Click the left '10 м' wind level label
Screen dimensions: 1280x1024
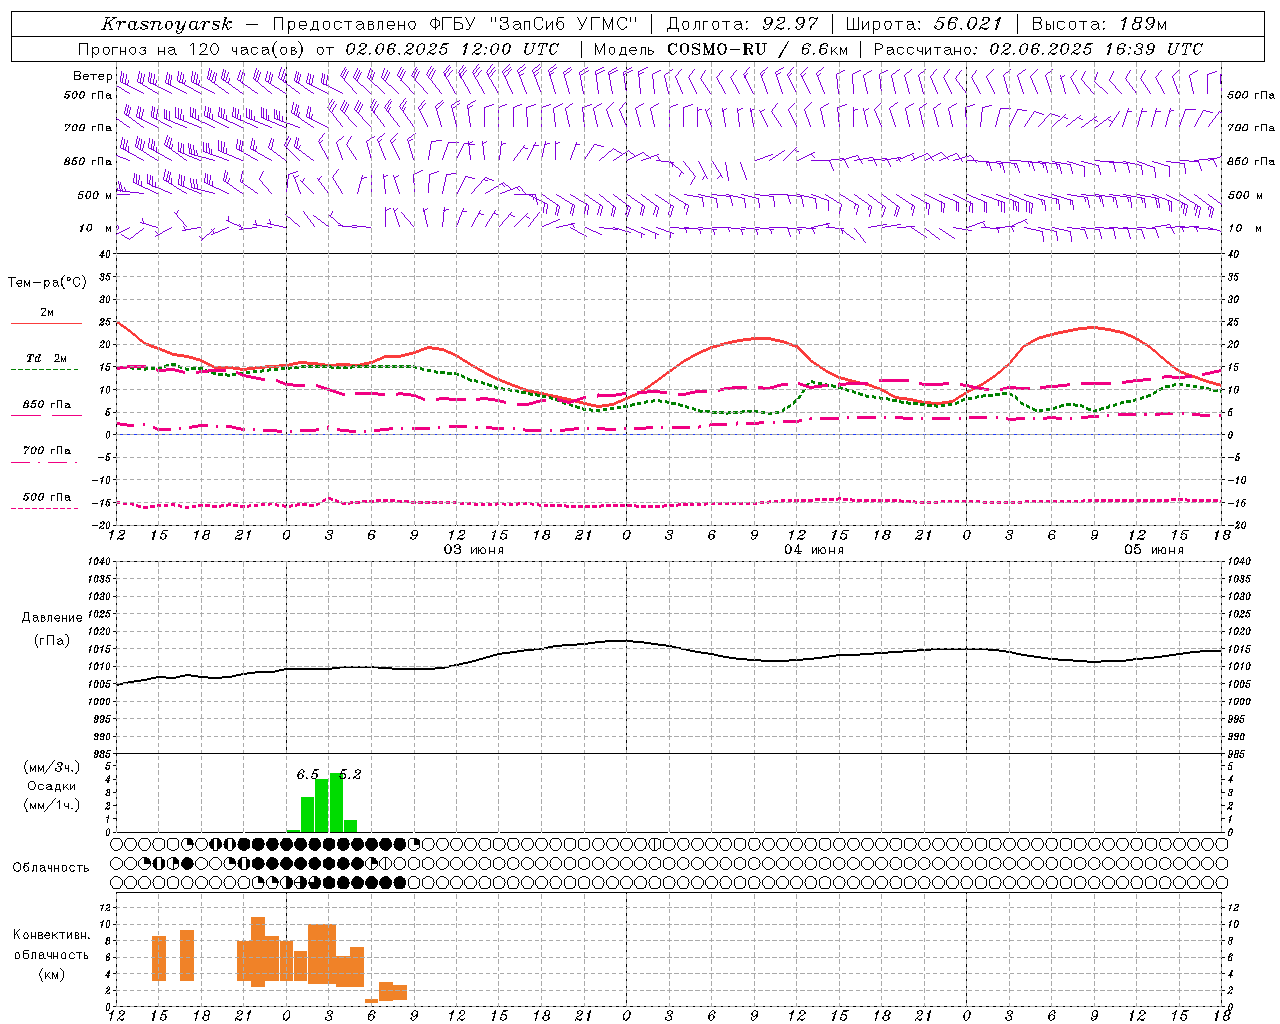tap(95, 228)
